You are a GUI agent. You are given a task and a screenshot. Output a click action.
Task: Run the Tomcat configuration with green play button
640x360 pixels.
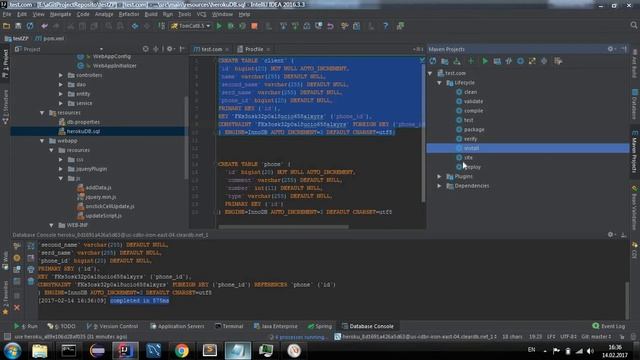(x=219, y=26)
